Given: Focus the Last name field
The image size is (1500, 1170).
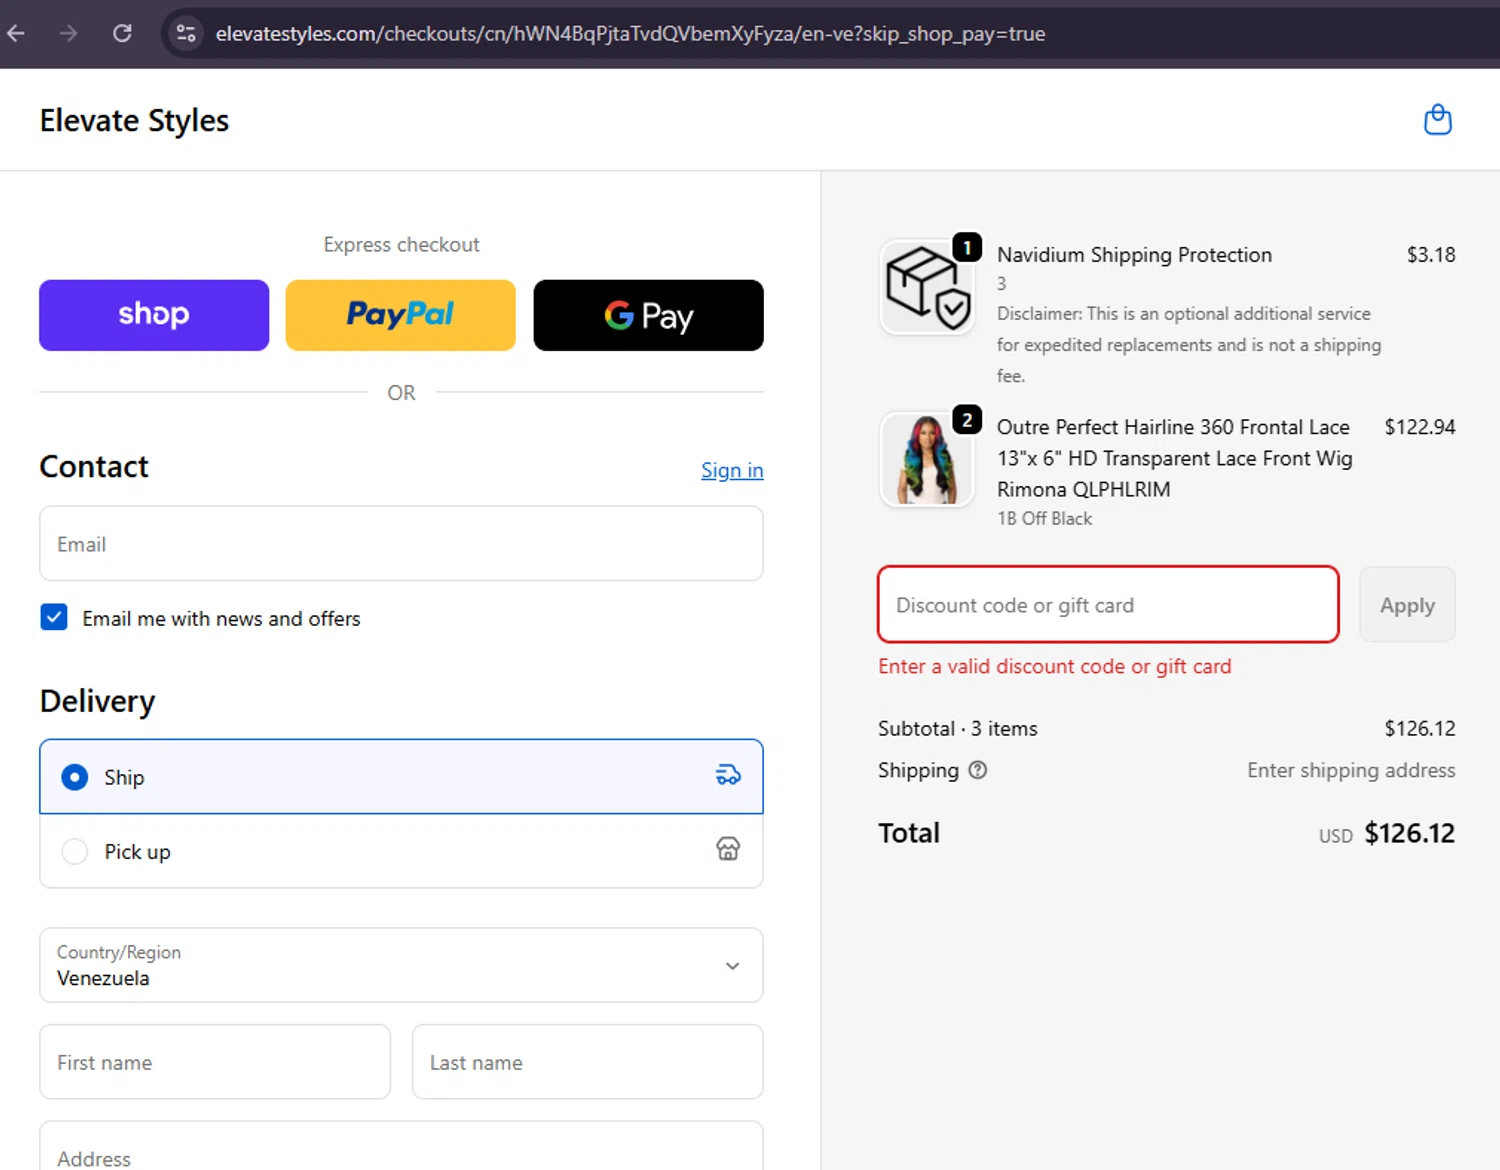Looking at the screenshot, I should point(587,1062).
